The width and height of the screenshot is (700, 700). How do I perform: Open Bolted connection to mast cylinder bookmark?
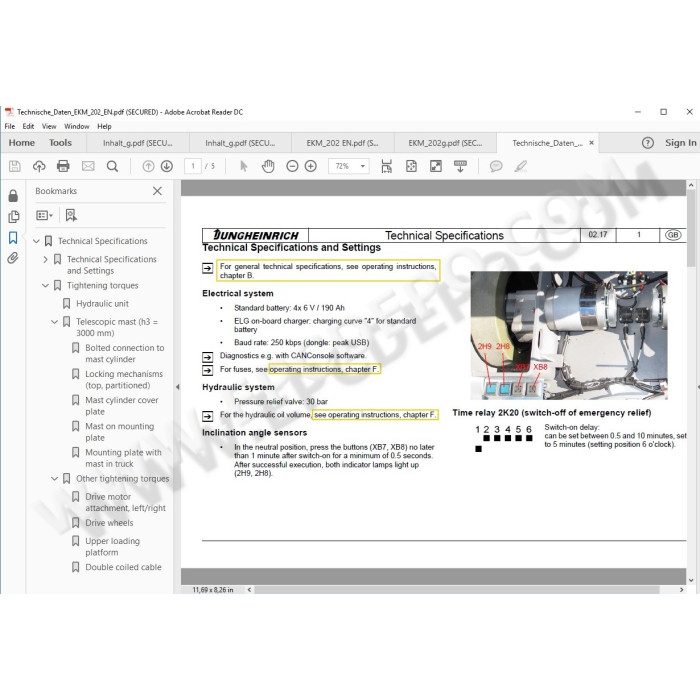click(125, 354)
